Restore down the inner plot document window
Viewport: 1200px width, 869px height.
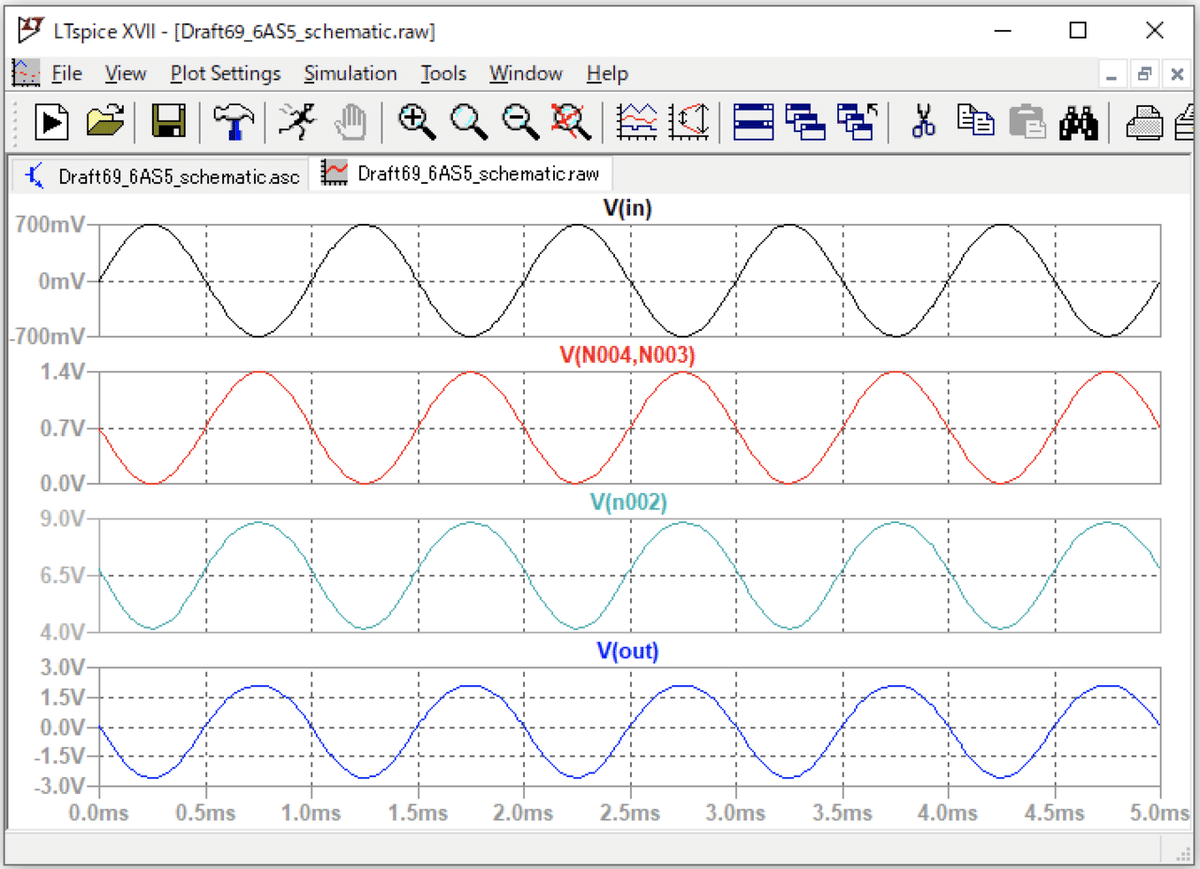(1145, 74)
